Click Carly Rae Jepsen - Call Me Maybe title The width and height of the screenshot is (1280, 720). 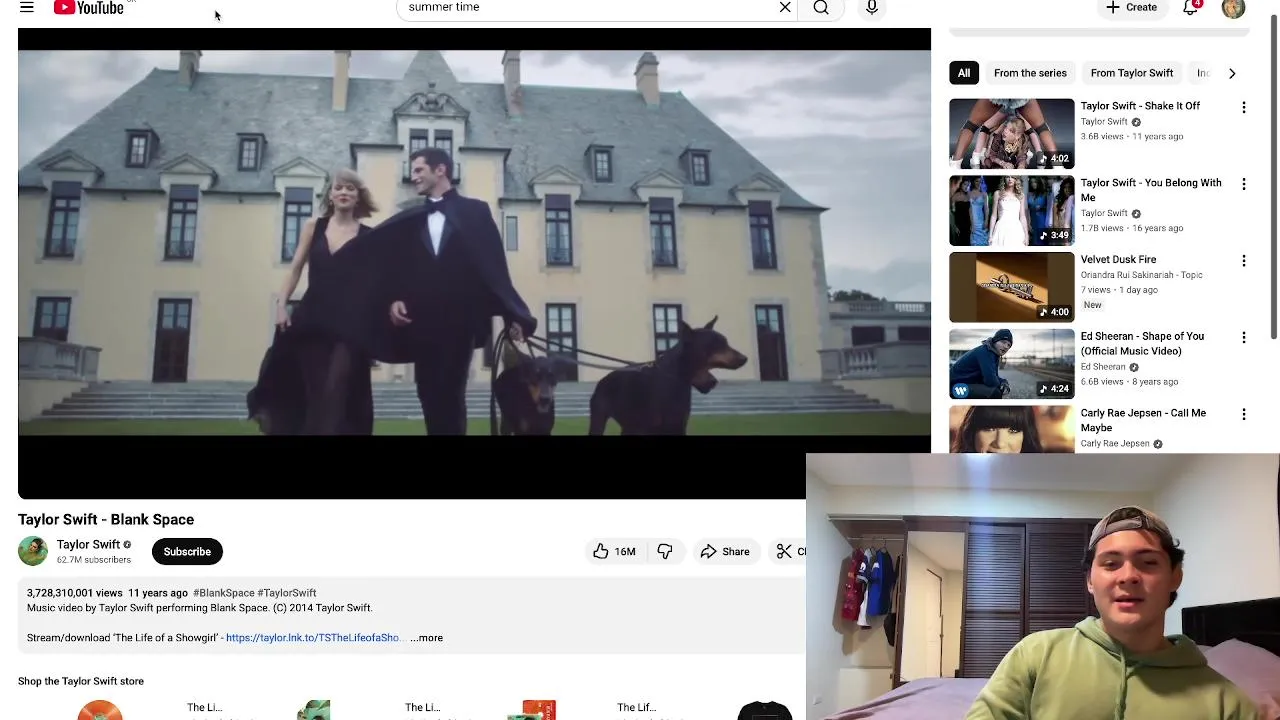click(x=1143, y=420)
